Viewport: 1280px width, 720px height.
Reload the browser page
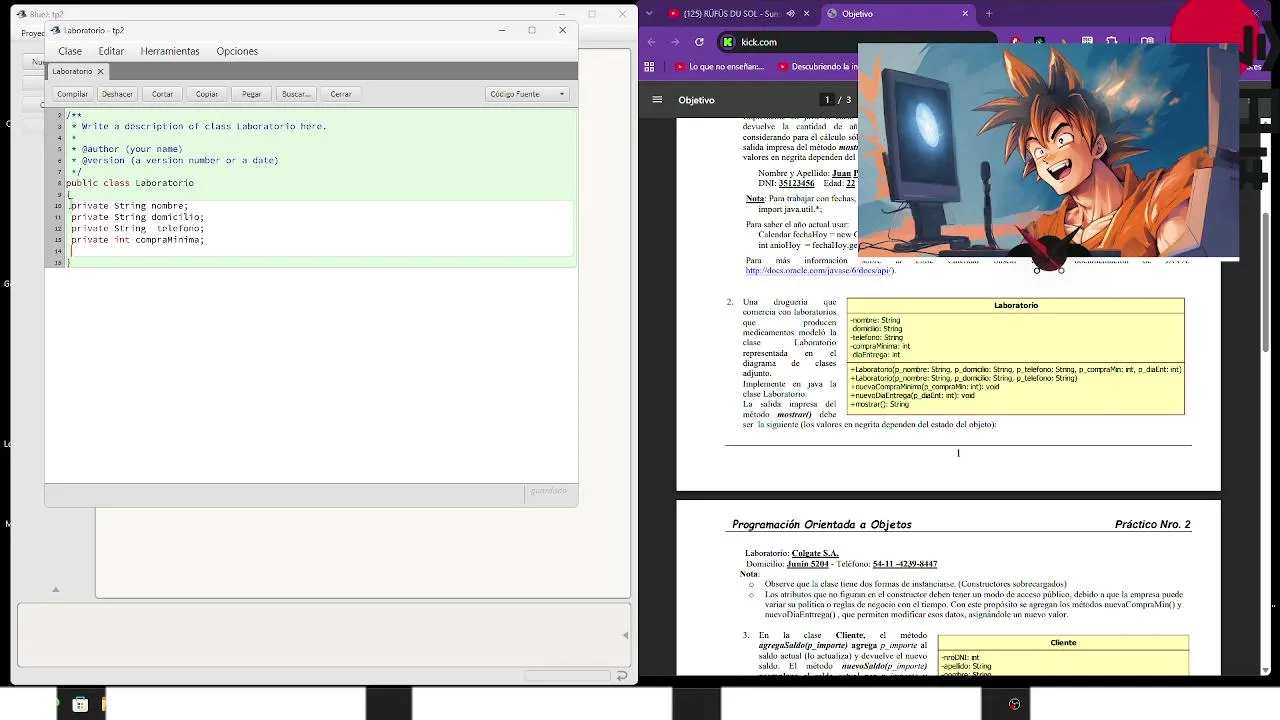click(700, 42)
